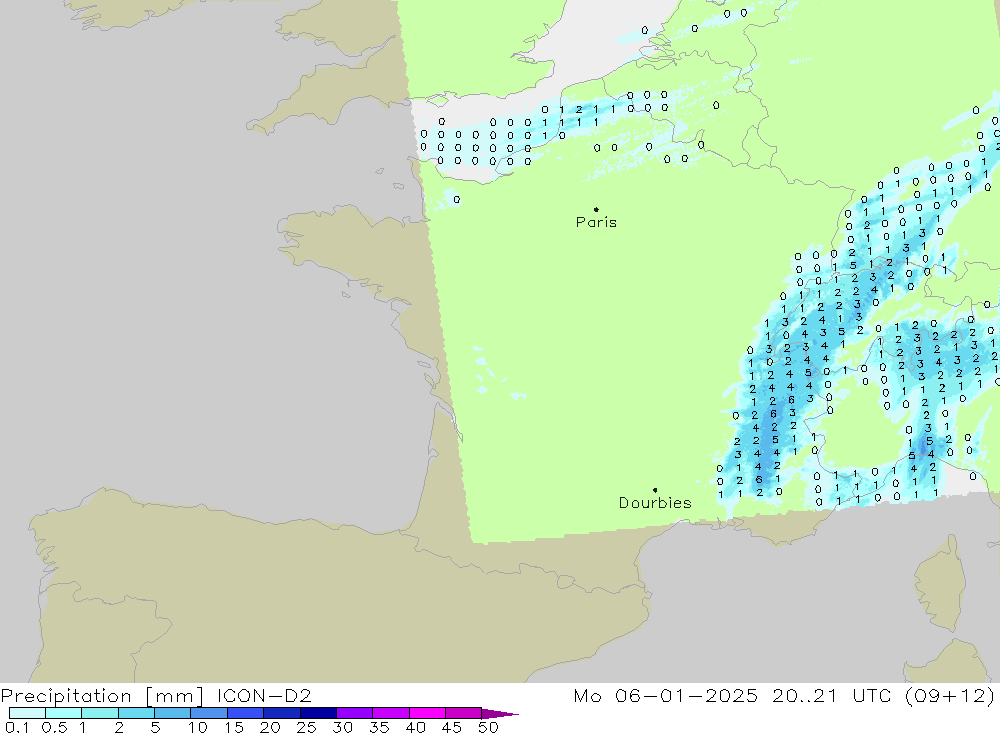Pick the 15–20 mm legend swatch
This screenshot has height=733, width=1000.
pyautogui.click(x=246, y=713)
